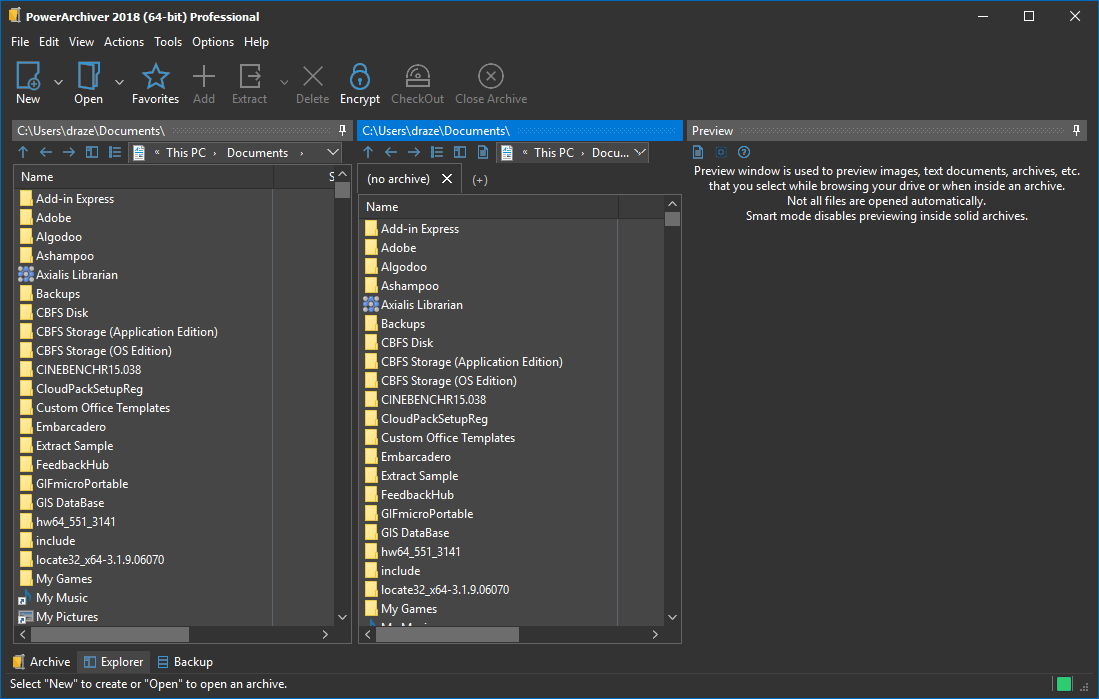The width and height of the screenshot is (1099, 699).
Task: Toggle pin on left Documents panel
Action: (342, 130)
